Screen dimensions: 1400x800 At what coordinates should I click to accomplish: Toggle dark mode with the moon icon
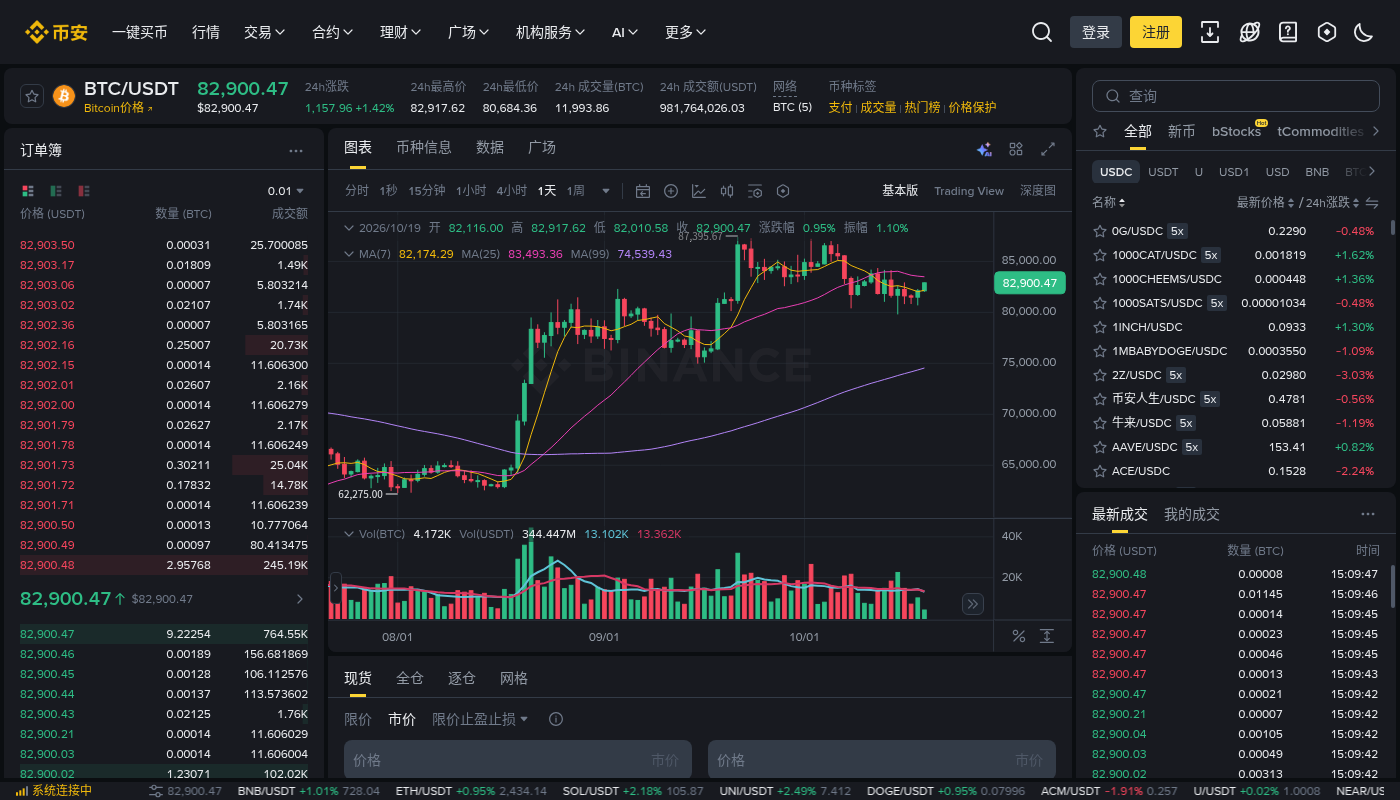pyautogui.click(x=1364, y=32)
